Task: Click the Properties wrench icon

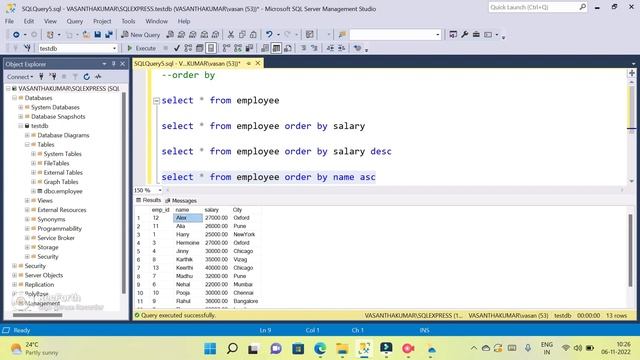Action: [464, 35]
